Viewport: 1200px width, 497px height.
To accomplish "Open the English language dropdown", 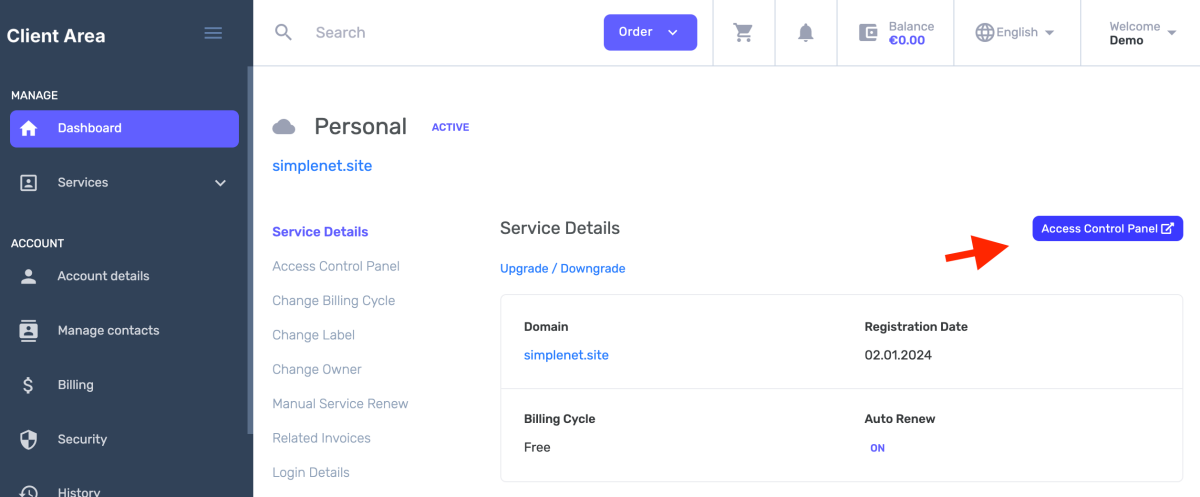I will click(x=1015, y=33).
